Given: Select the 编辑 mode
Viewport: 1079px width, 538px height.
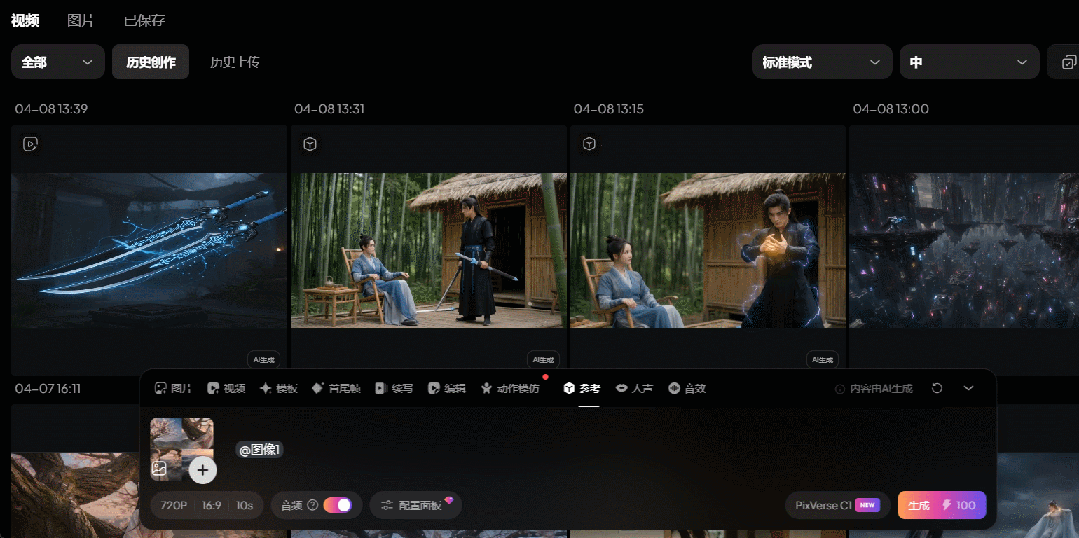Looking at the screenshot, I should pyautogui.click(x=447, y=389).
